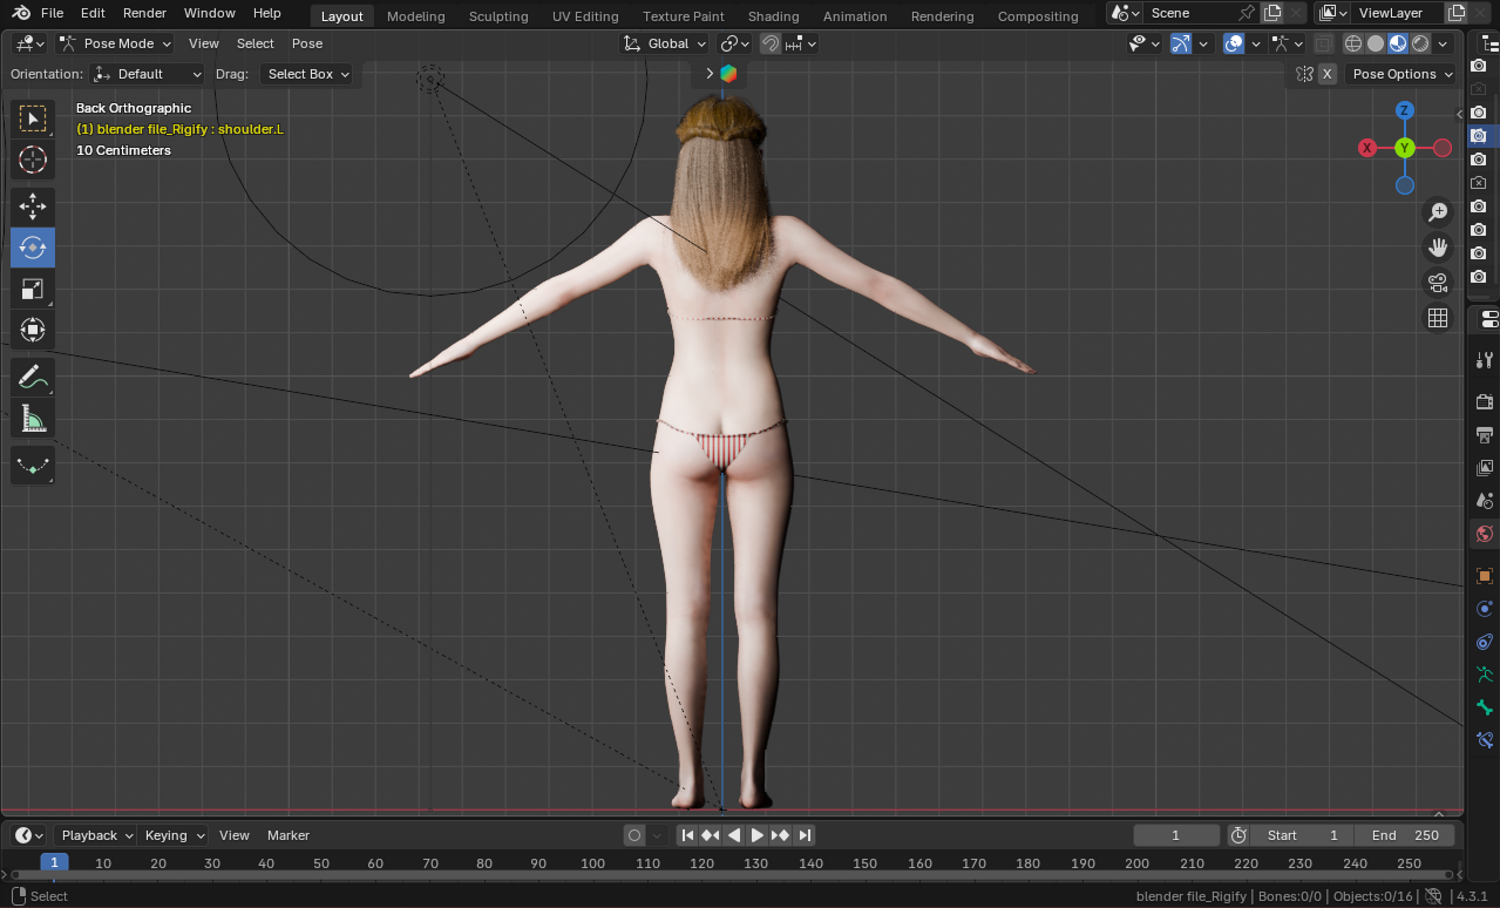Toggle X-axis mirror in pose options
This screenshot has width=1500, height=908.
(1327, 74)
